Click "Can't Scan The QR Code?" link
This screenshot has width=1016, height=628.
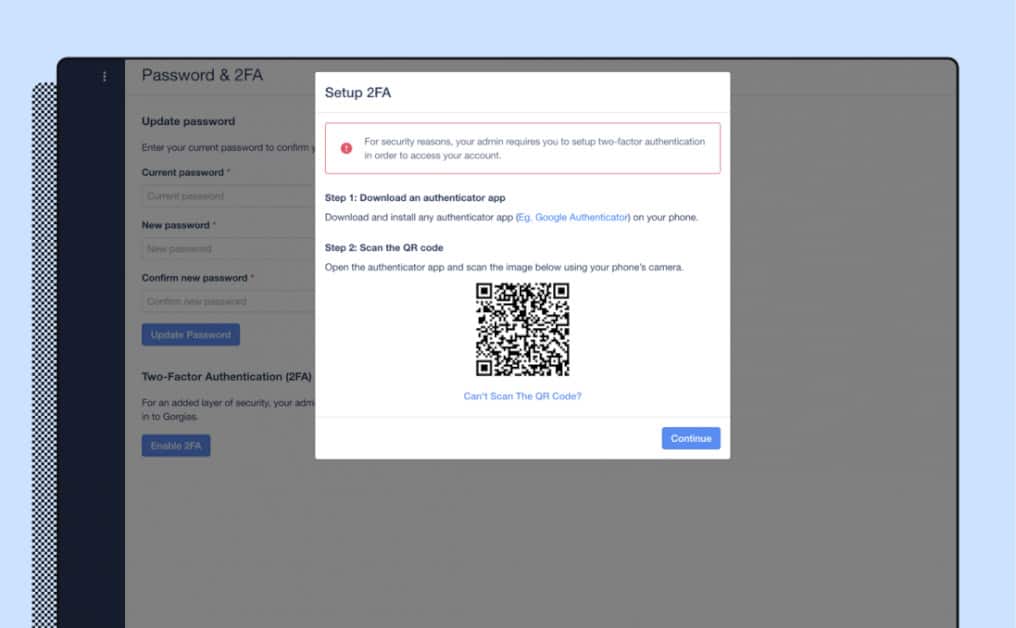522,396
